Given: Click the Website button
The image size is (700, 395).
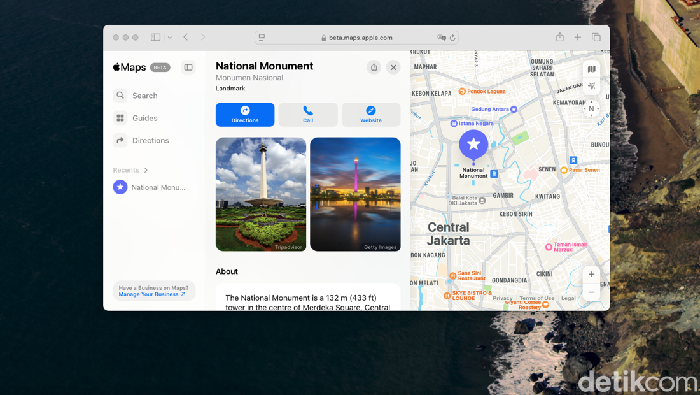Looking at the screenshot, I should 371,115.
